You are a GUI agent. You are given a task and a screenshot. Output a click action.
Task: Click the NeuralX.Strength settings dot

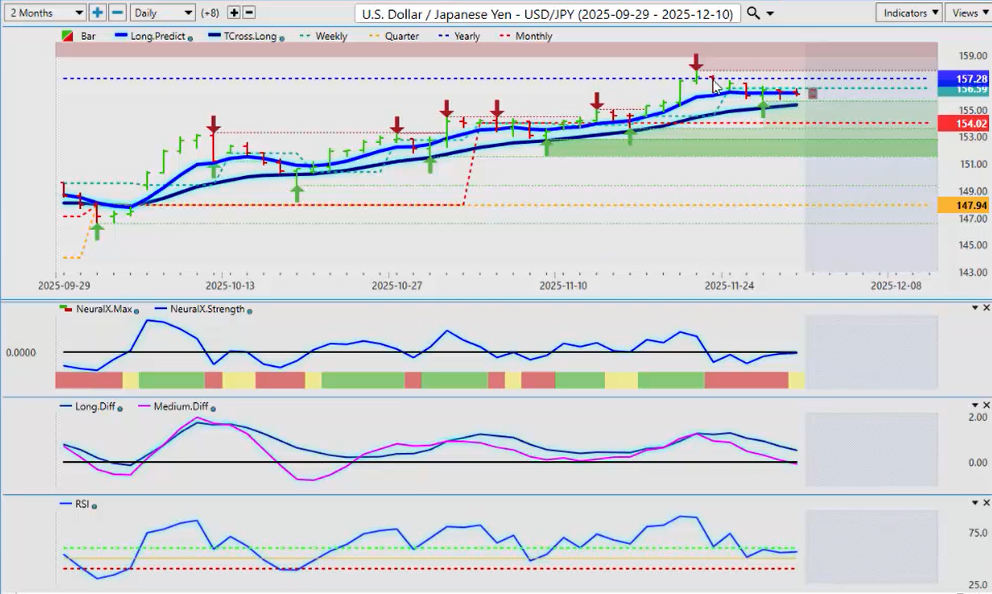point(248,311)
